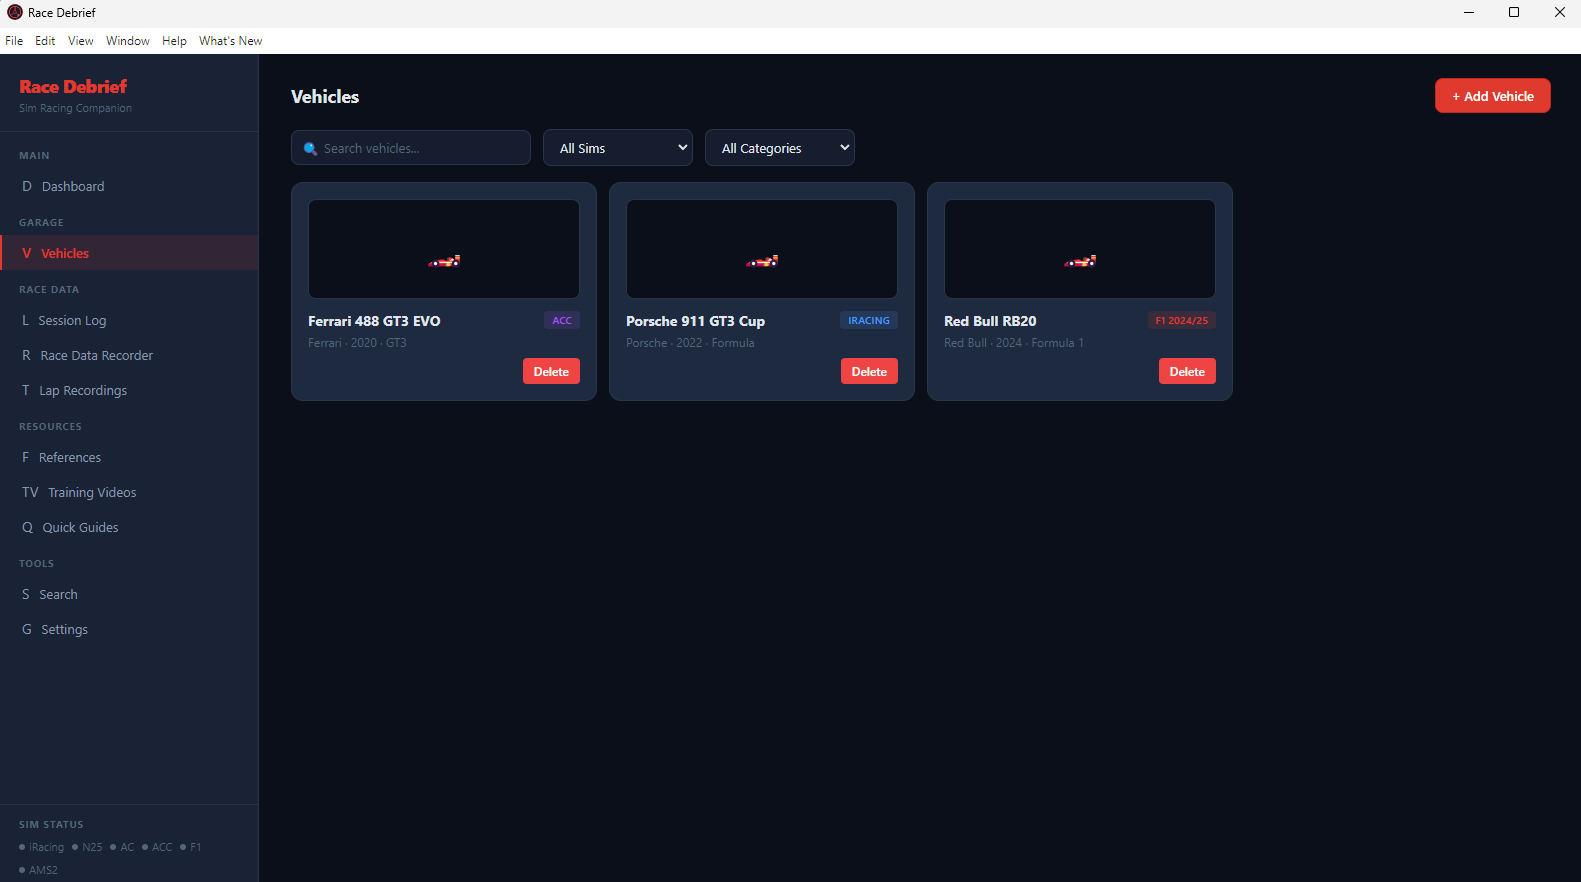1581x882 pixels.
Task: Click the Add Vehicle button
Action: [1493, 96]
